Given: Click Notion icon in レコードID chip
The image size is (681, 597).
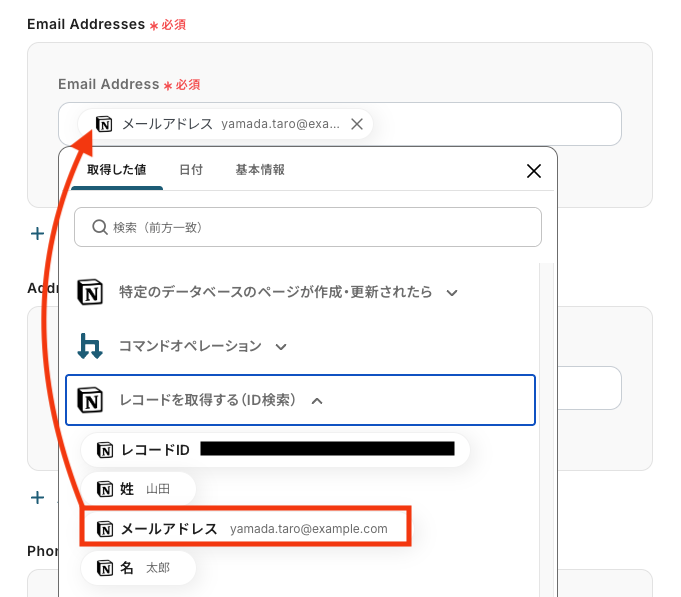Looking at the screenshot, I should point(105,450).
